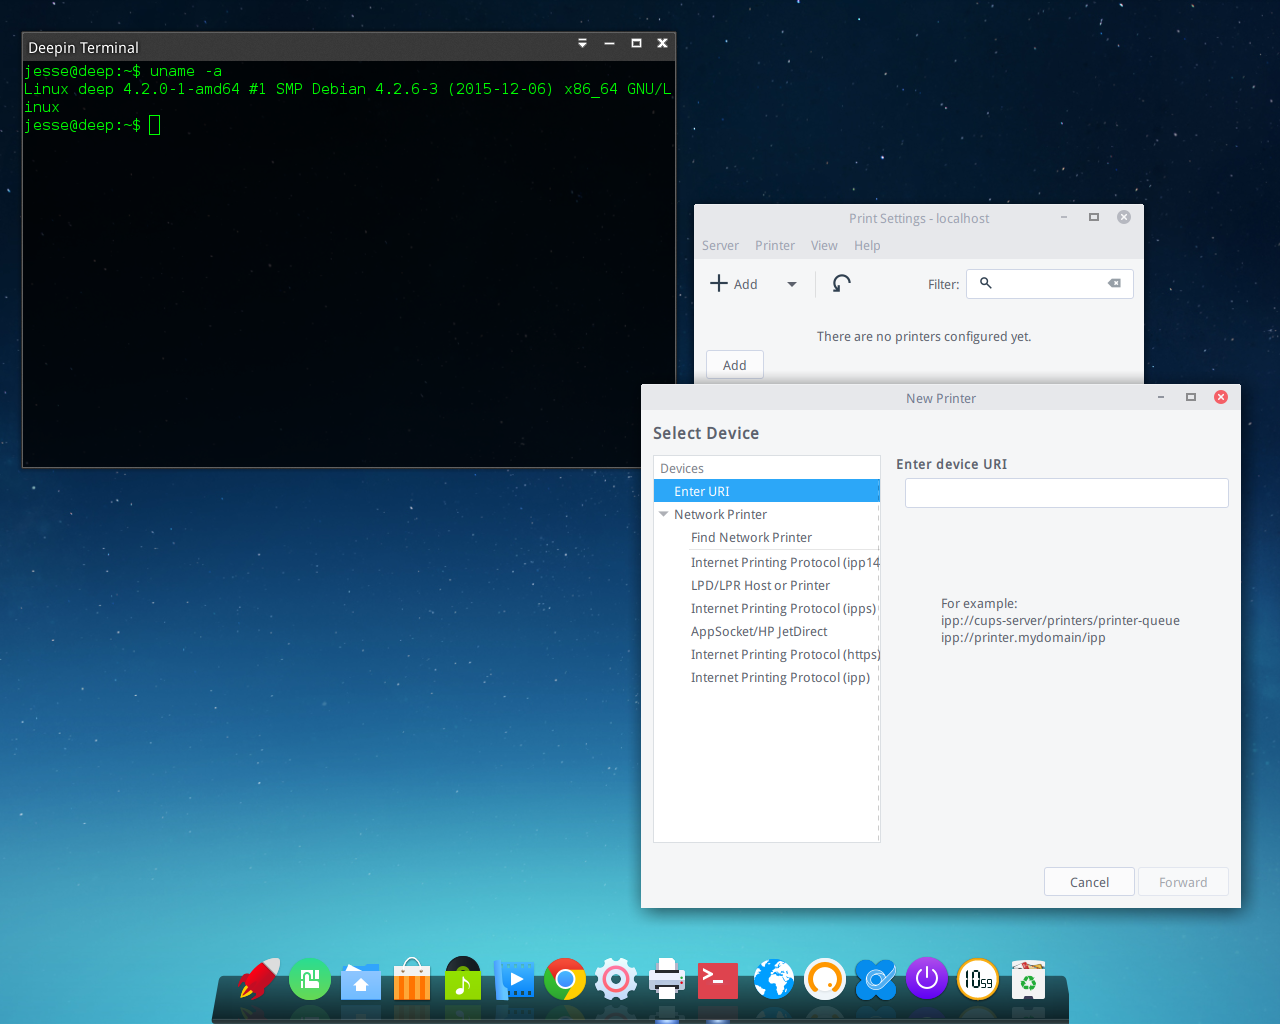
Task: Click the toolbar Add with plus sign
Action: click(x=734, y=284)
